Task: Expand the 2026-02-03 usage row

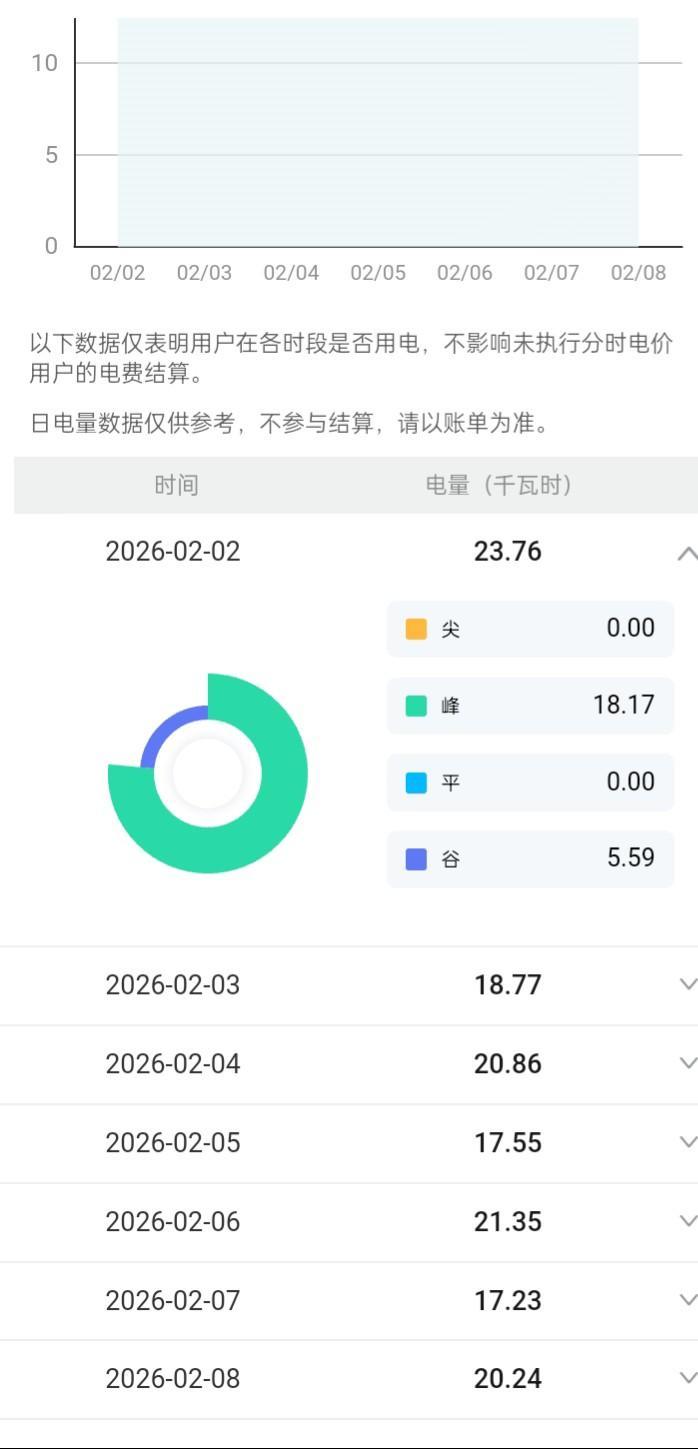Action: [x=686, y=985]
